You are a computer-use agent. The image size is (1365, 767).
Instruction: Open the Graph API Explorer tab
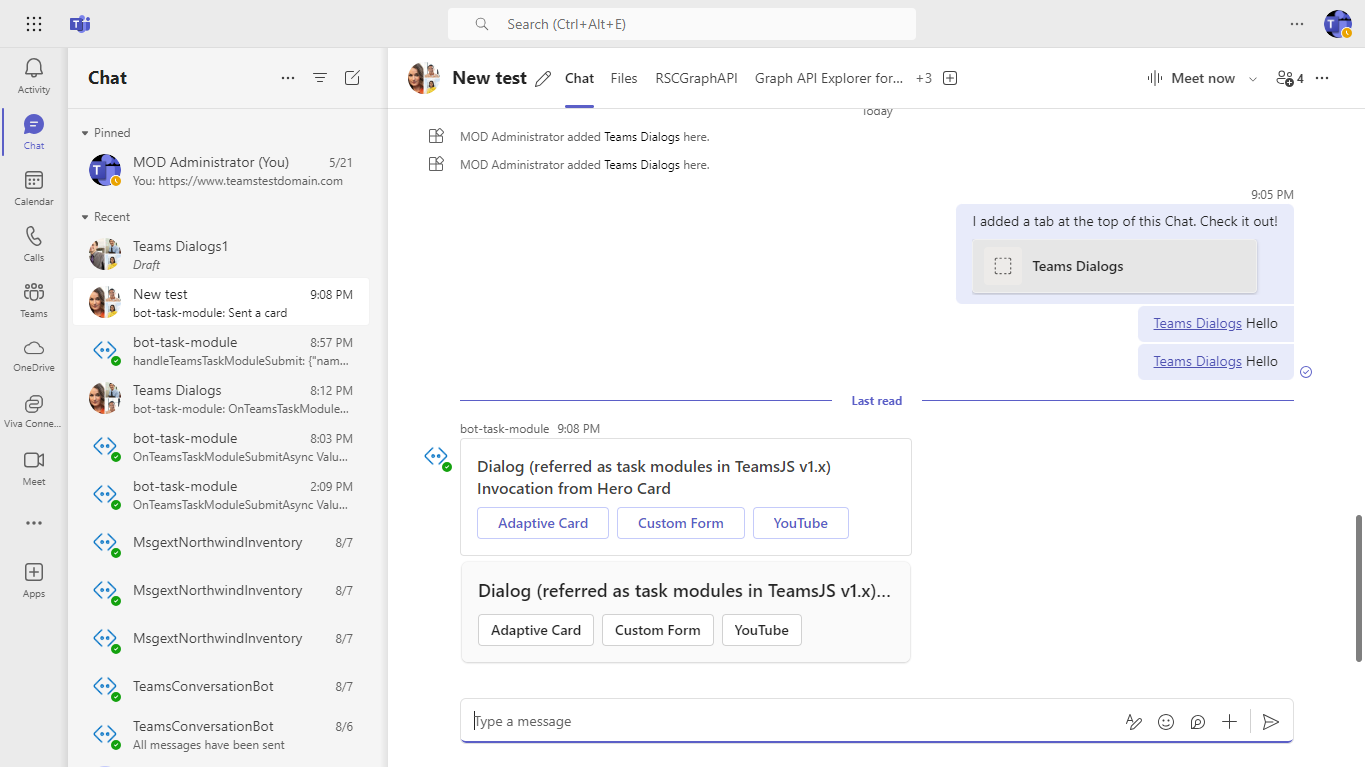[x=829, y=78]
